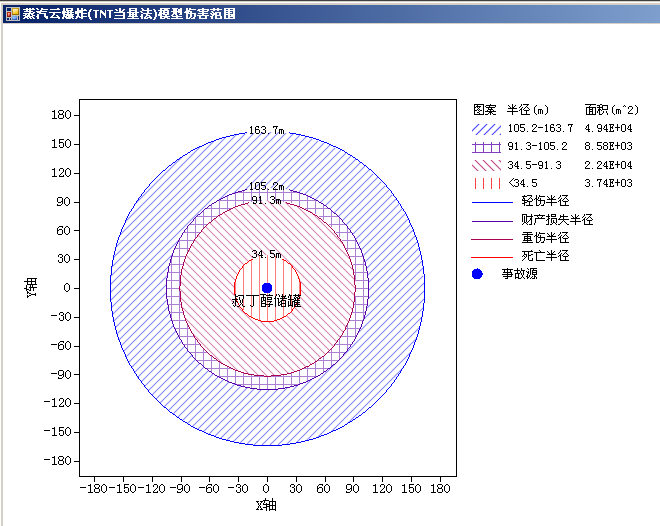Screen dimensions: 660x526
Task: Click the red line sample beside 死亡半径
Action: [492, 257]
